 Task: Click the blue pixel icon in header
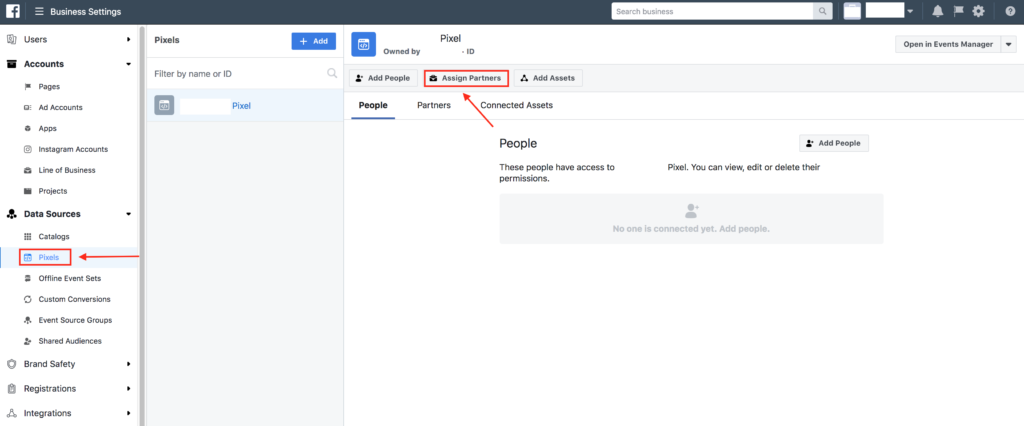coord(363,44)
